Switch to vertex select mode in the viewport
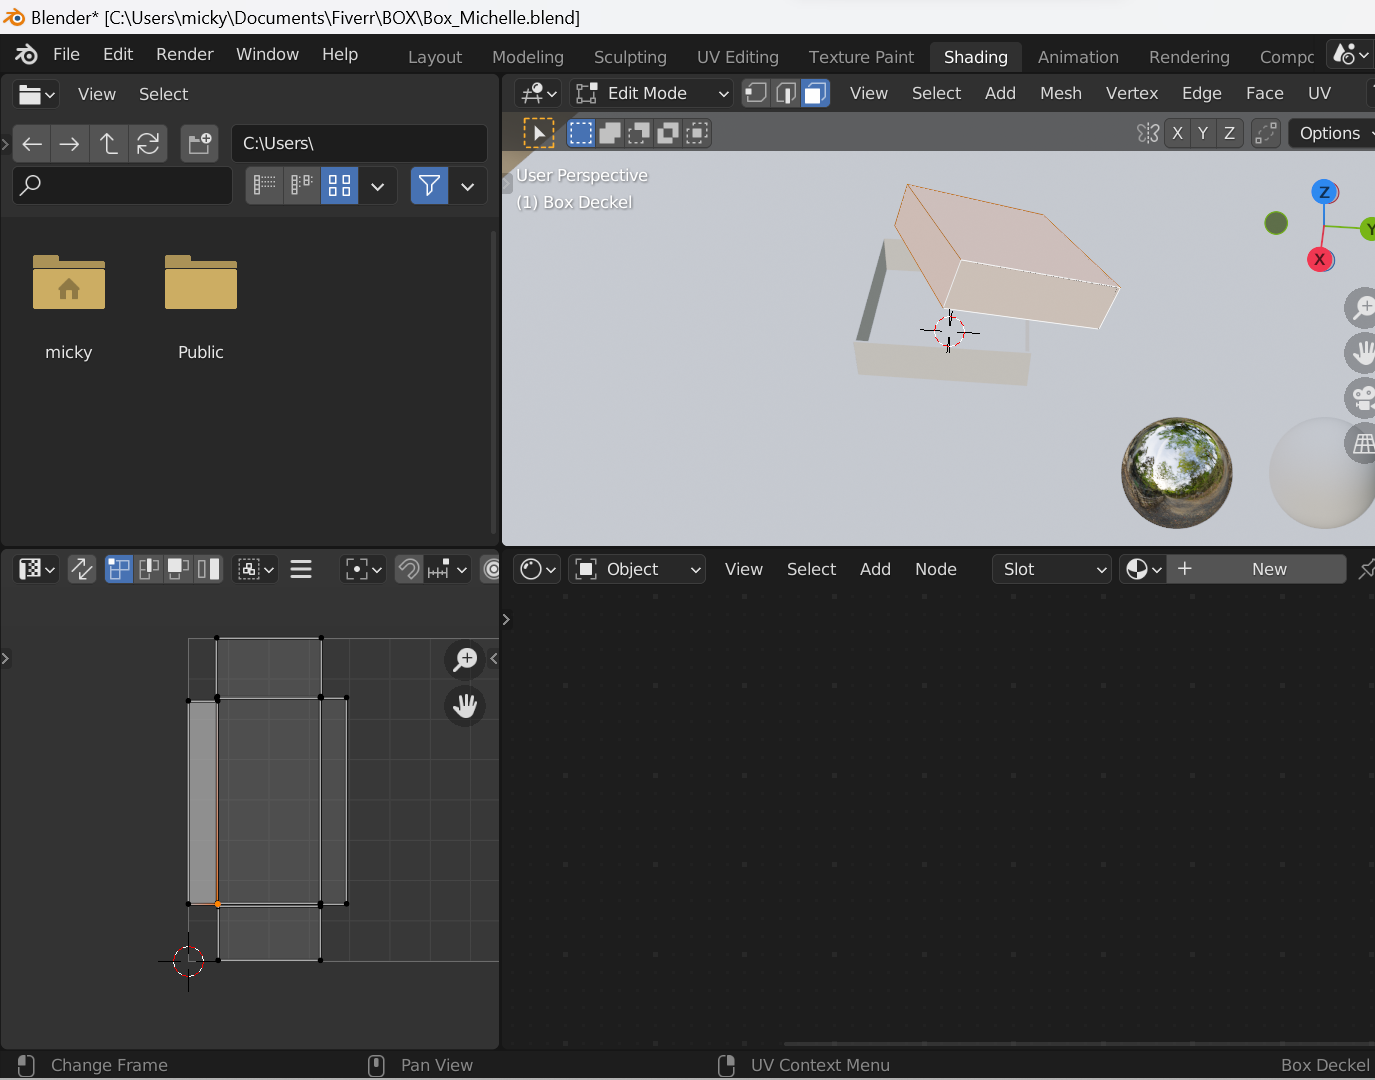 [x=756, y=93]
